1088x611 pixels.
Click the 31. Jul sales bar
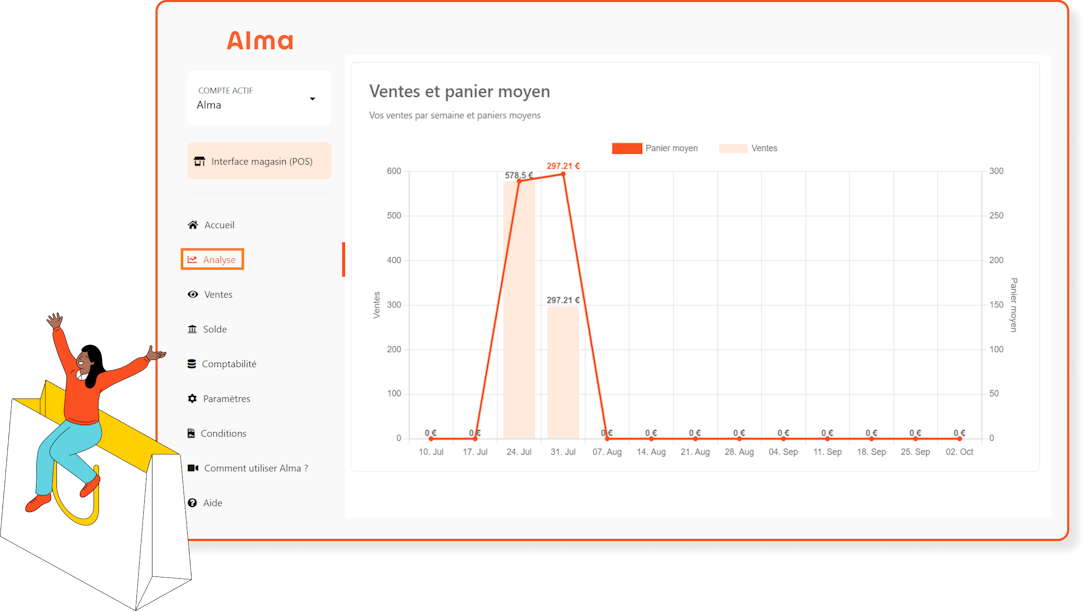pos(563,372)
